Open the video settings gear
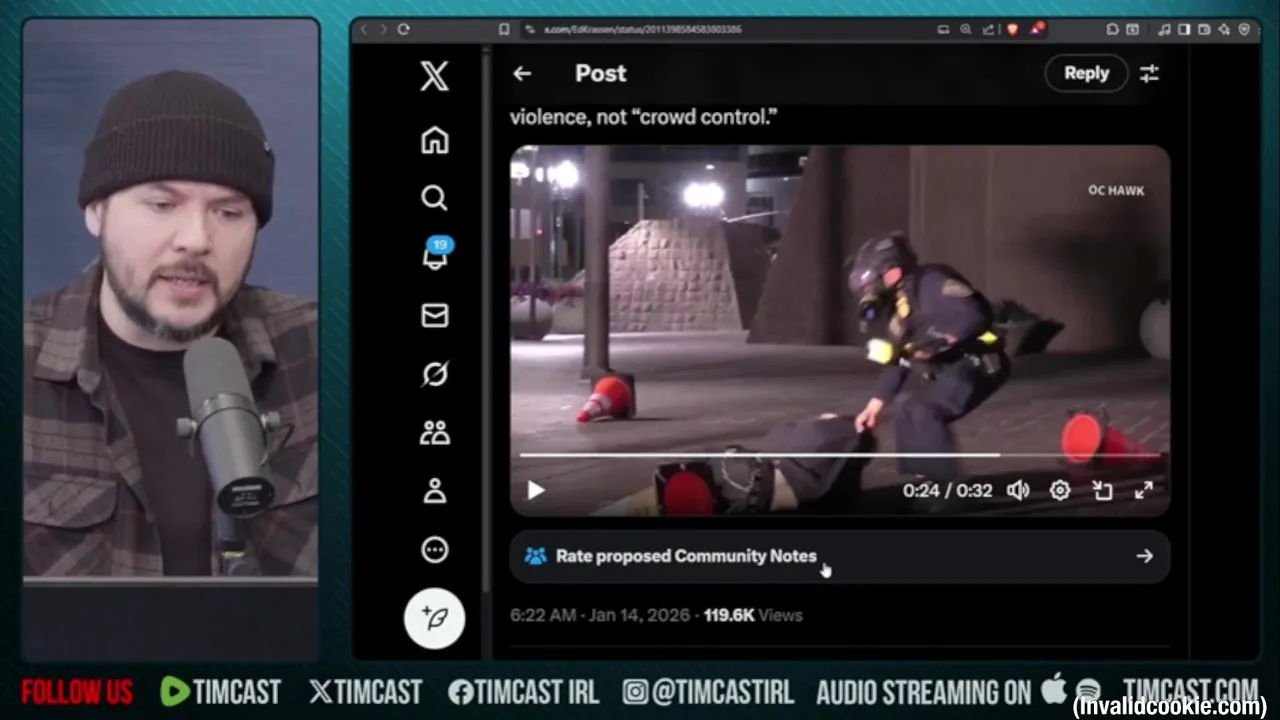The image size is (1280, 720). click(x=1060, y=490)
